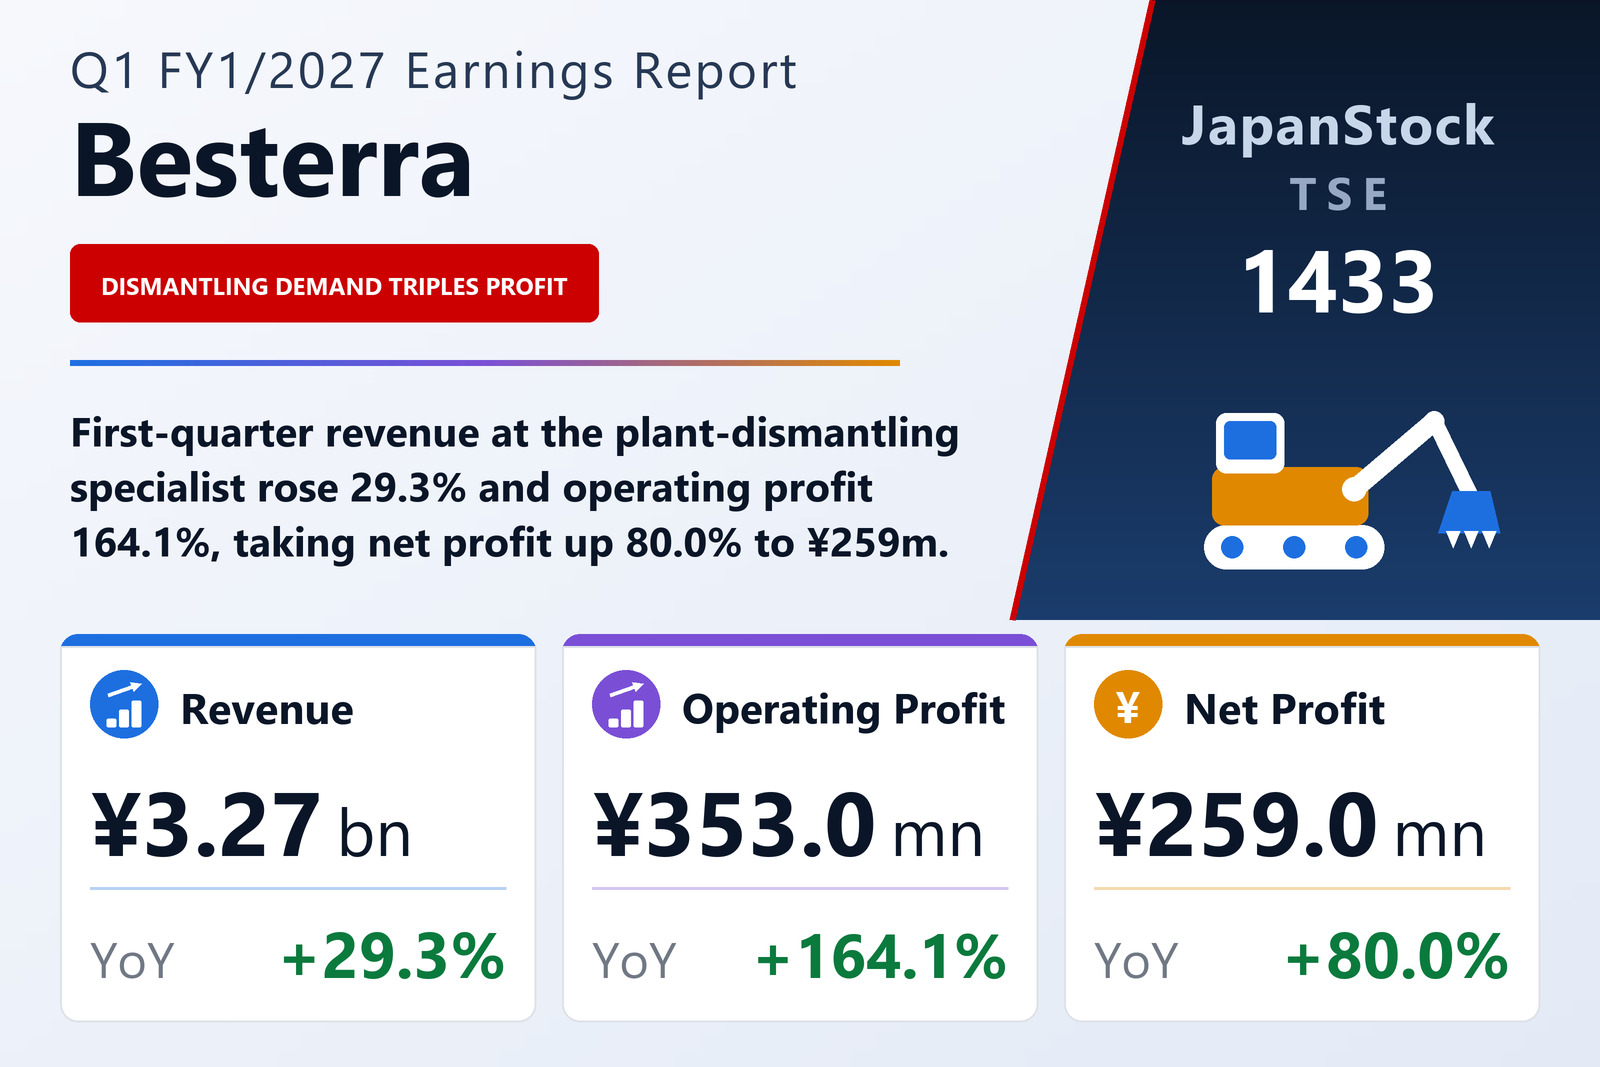The image size is (1600, 1067).
Task: Click the excavator illustration
Action: pyautogui.click(x=1352, y=490)
